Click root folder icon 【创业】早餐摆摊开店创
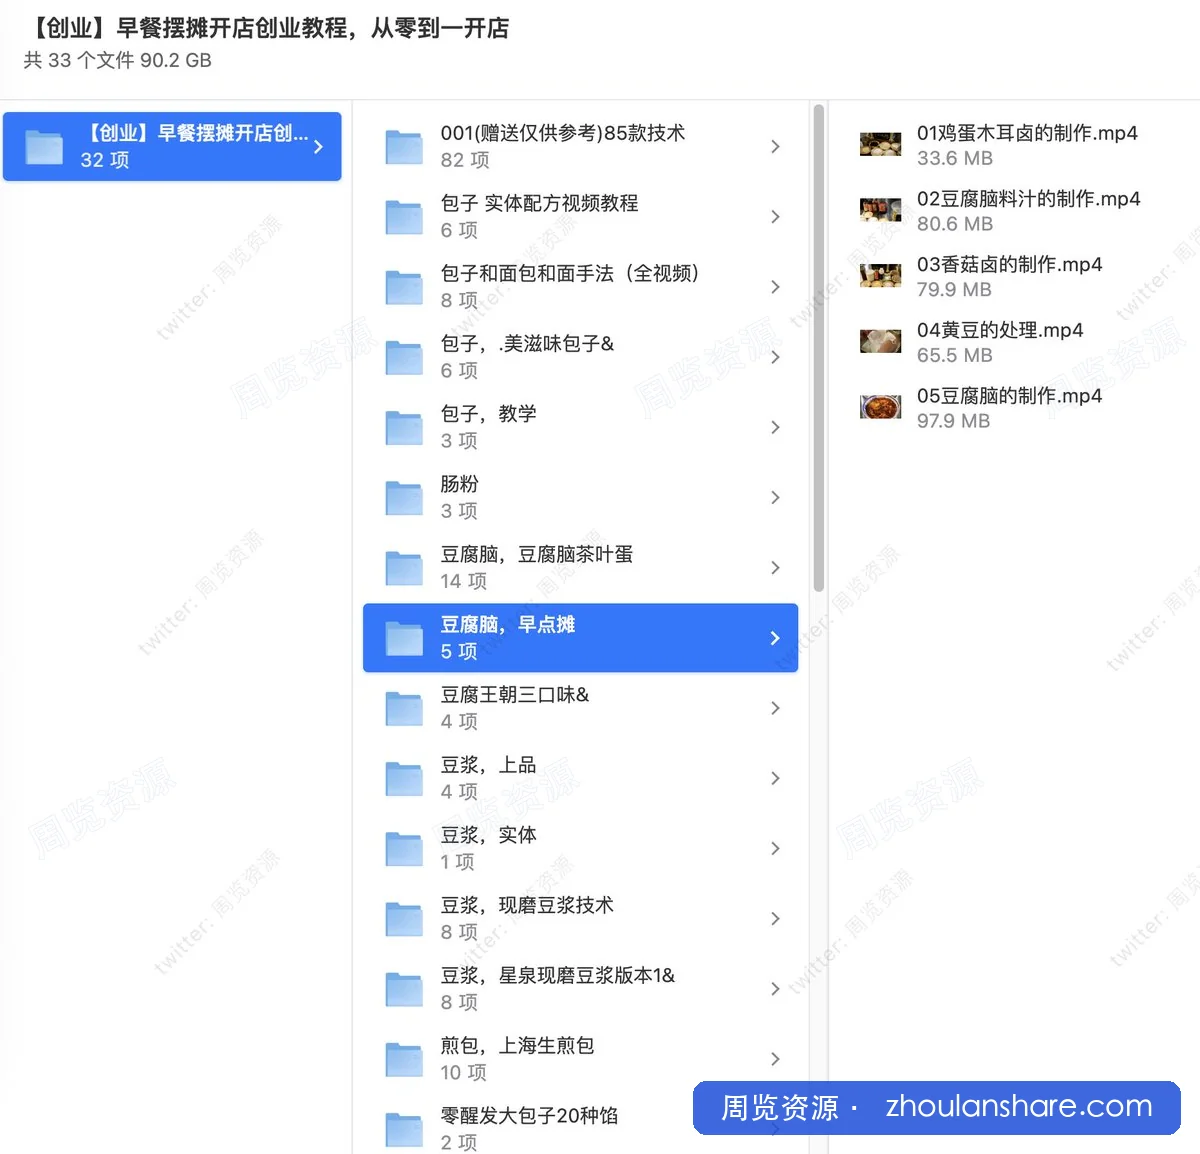 tap(44, 147)
